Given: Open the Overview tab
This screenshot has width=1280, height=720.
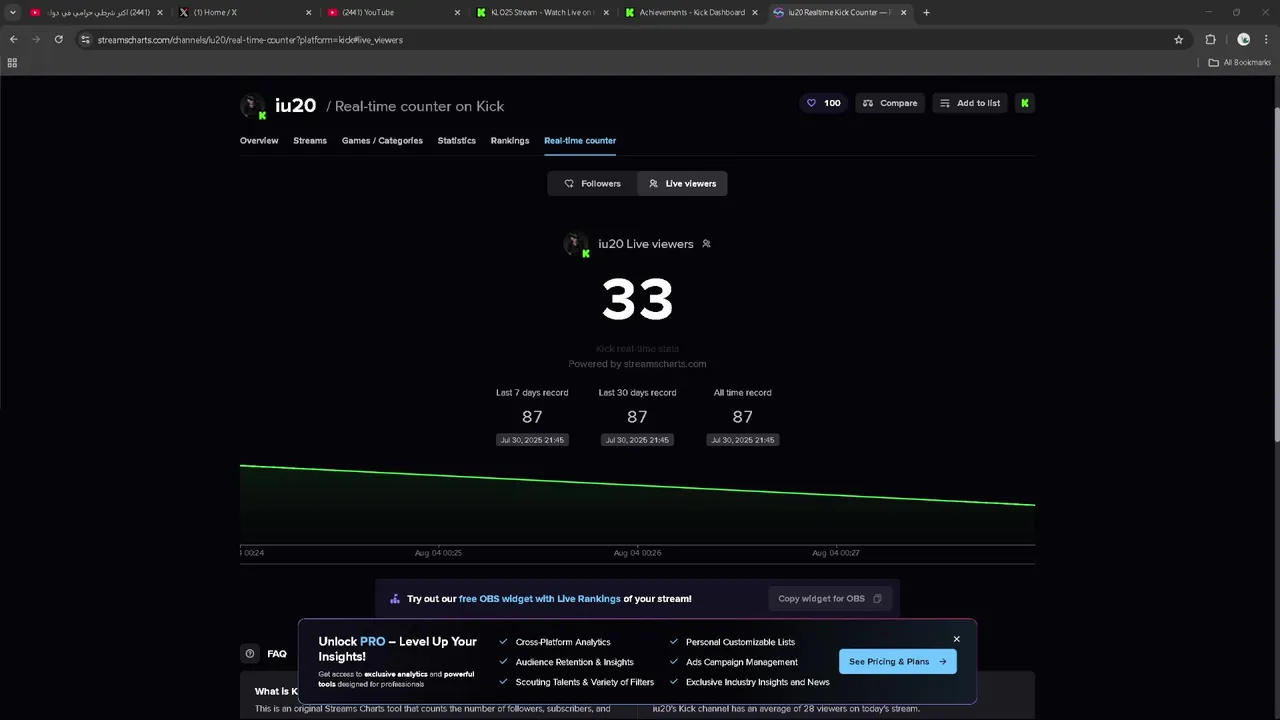Looking at the screenshot, I should click(x=259, y=140).
